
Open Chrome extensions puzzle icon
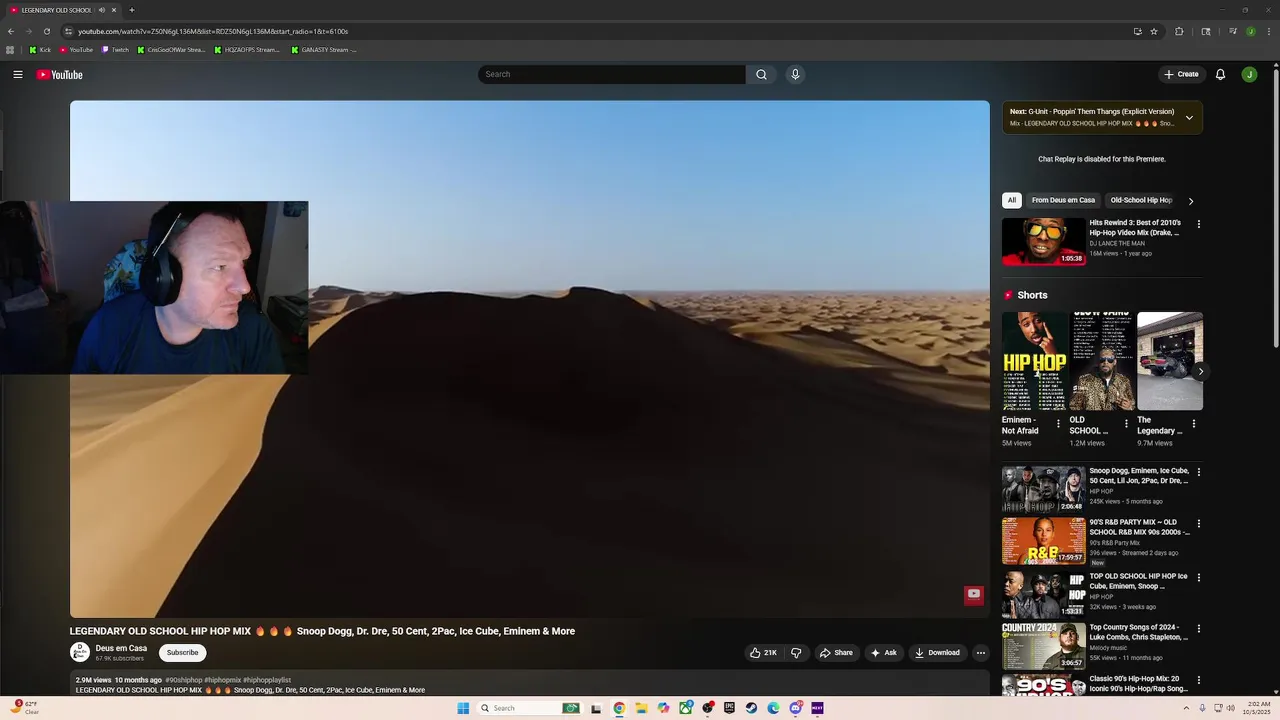point(1179,31)
